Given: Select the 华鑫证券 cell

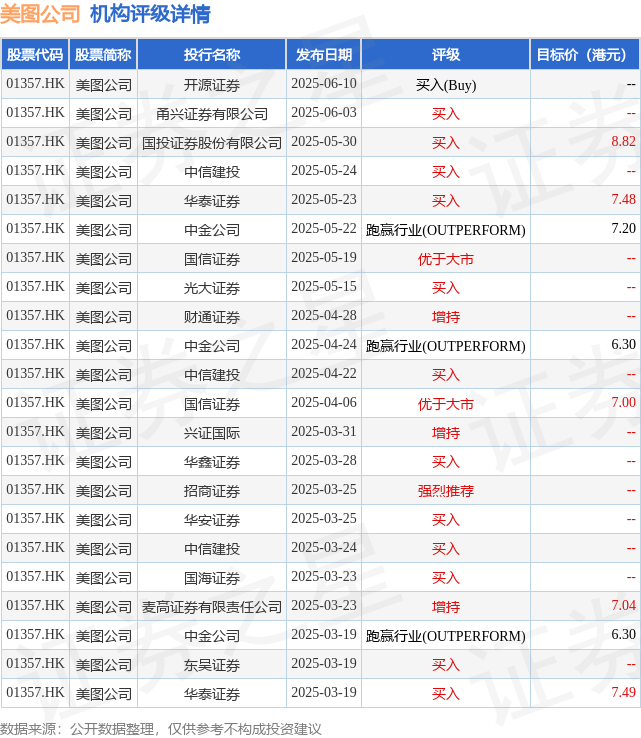Looking at the screenshot, I should pos(212,462).
